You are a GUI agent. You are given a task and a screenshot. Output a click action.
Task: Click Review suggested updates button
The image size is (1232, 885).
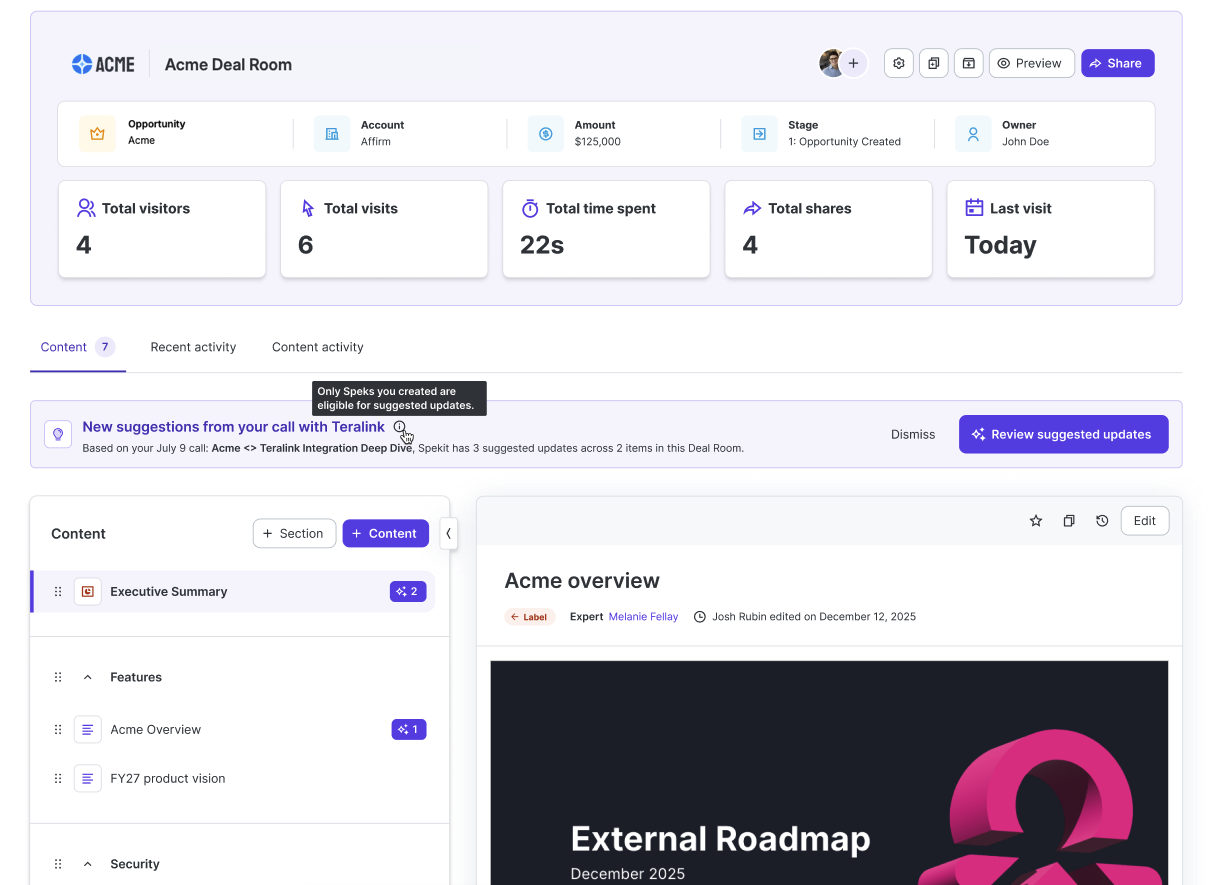[x=1064, y=434]
